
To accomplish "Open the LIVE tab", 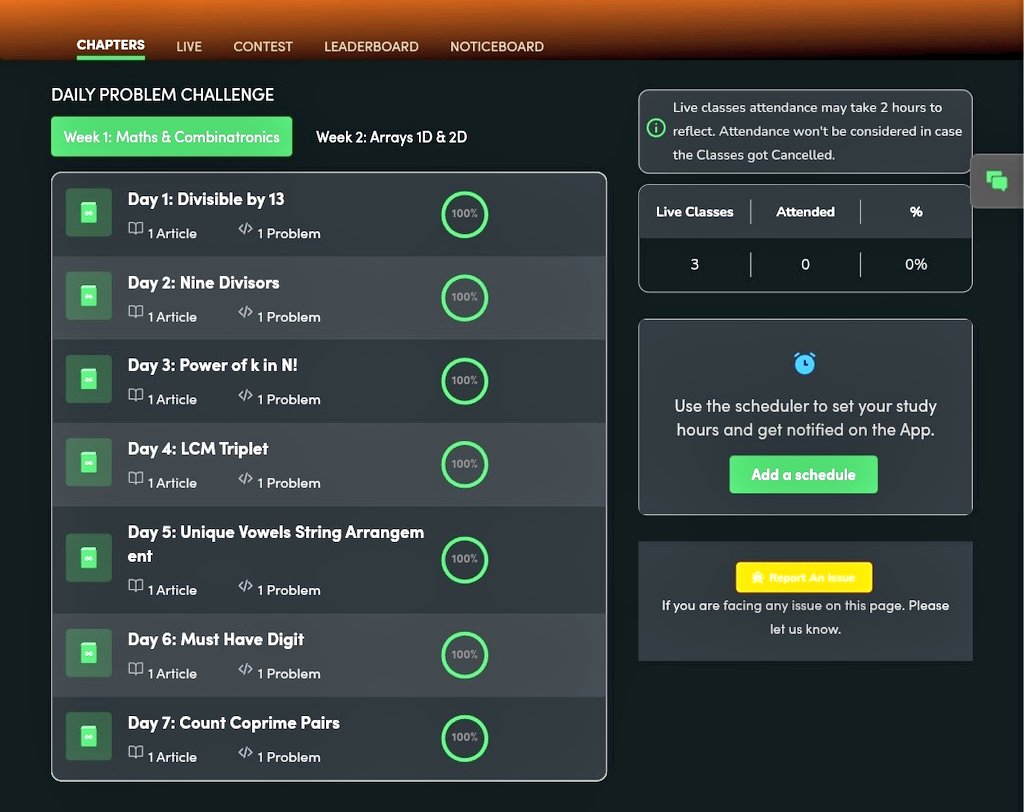I will pos(189,46).
